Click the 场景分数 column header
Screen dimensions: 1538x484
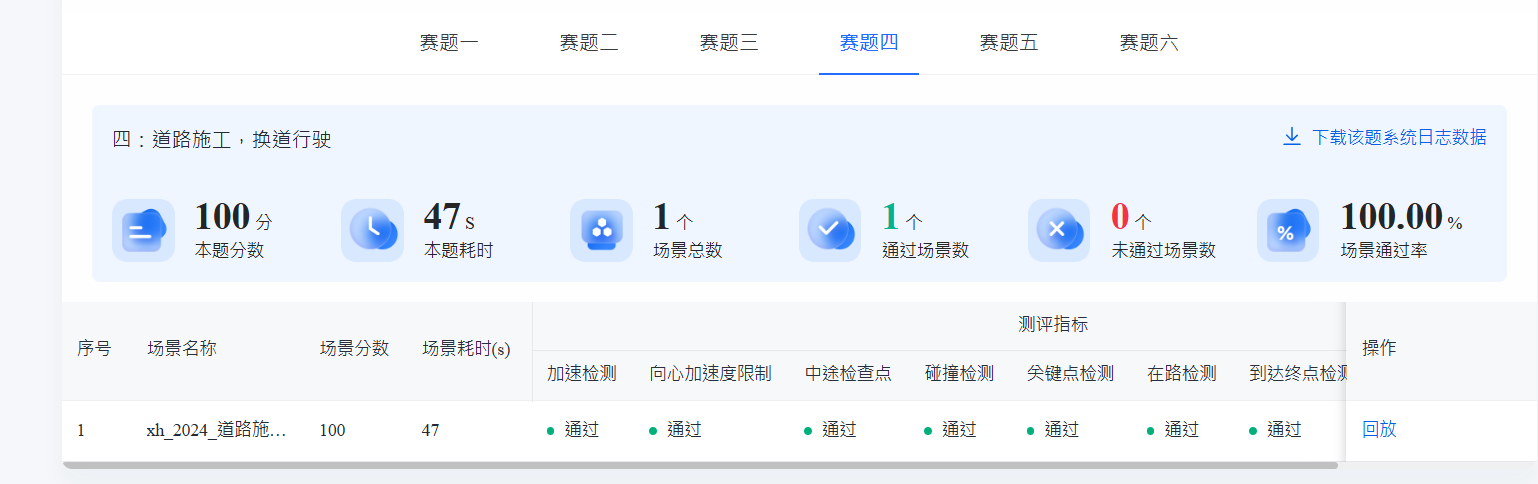point(354,349)
